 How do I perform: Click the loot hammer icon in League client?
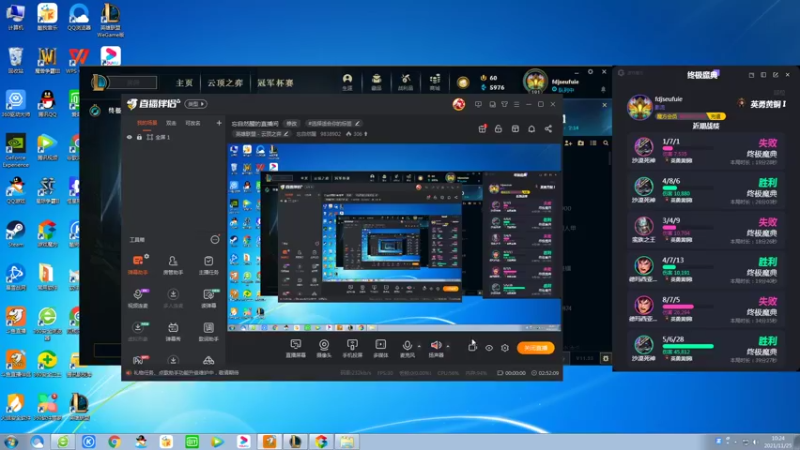(x=406, y=82)
